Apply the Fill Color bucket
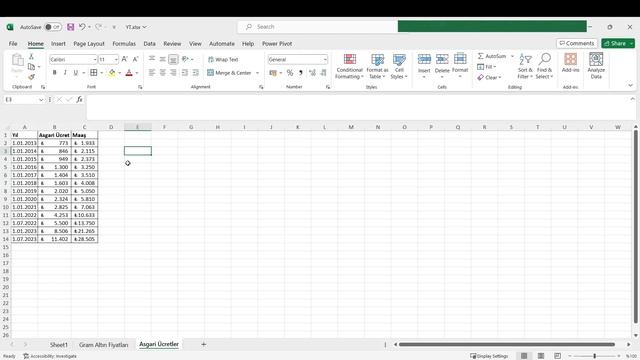 click(112, 73)
